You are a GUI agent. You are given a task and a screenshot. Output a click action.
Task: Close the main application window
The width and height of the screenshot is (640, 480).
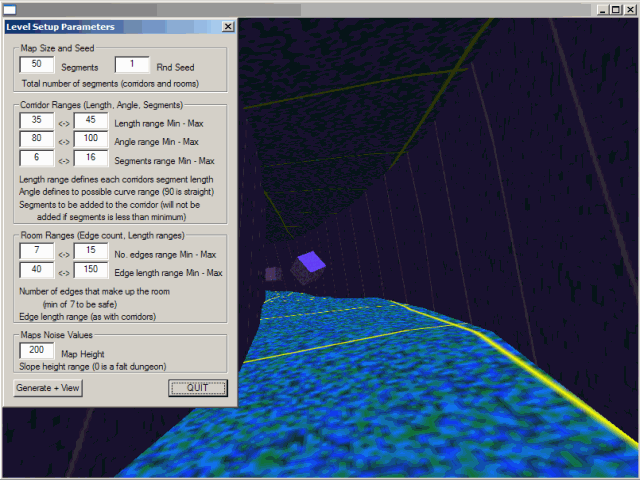(630, 10)
